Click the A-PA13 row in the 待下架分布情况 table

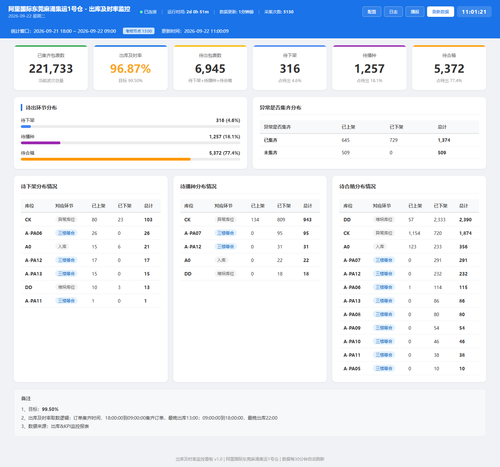click(x=91, y=274)
